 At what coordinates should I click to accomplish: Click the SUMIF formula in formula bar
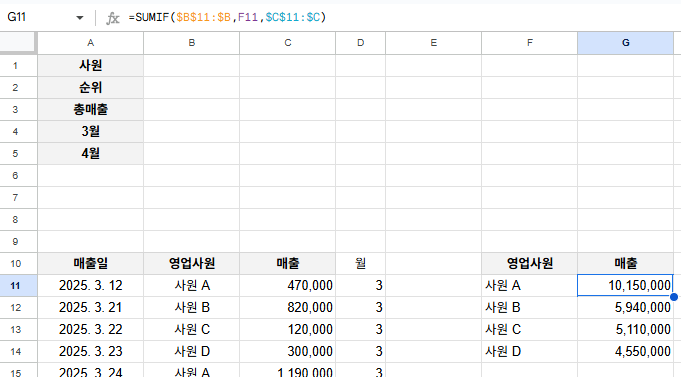(227, 17)
